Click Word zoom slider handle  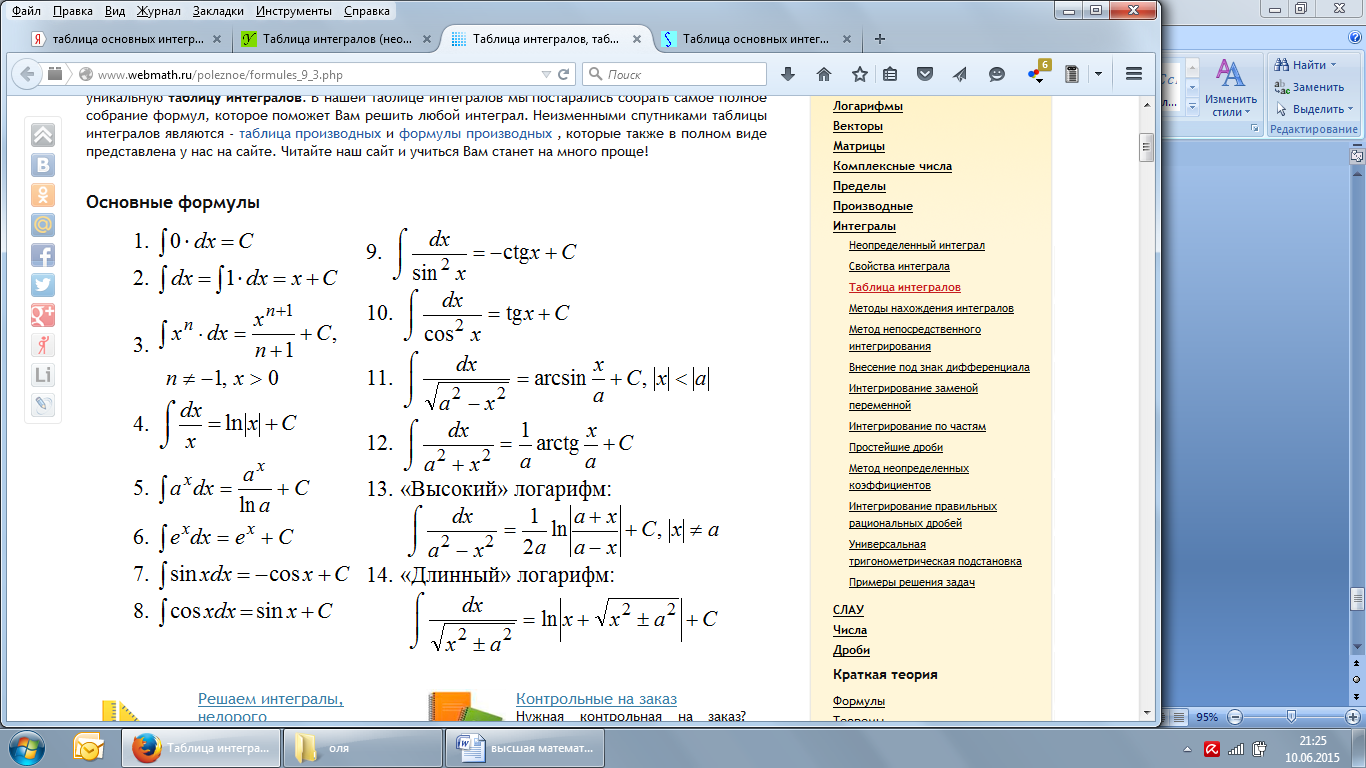pos(1291,717)
